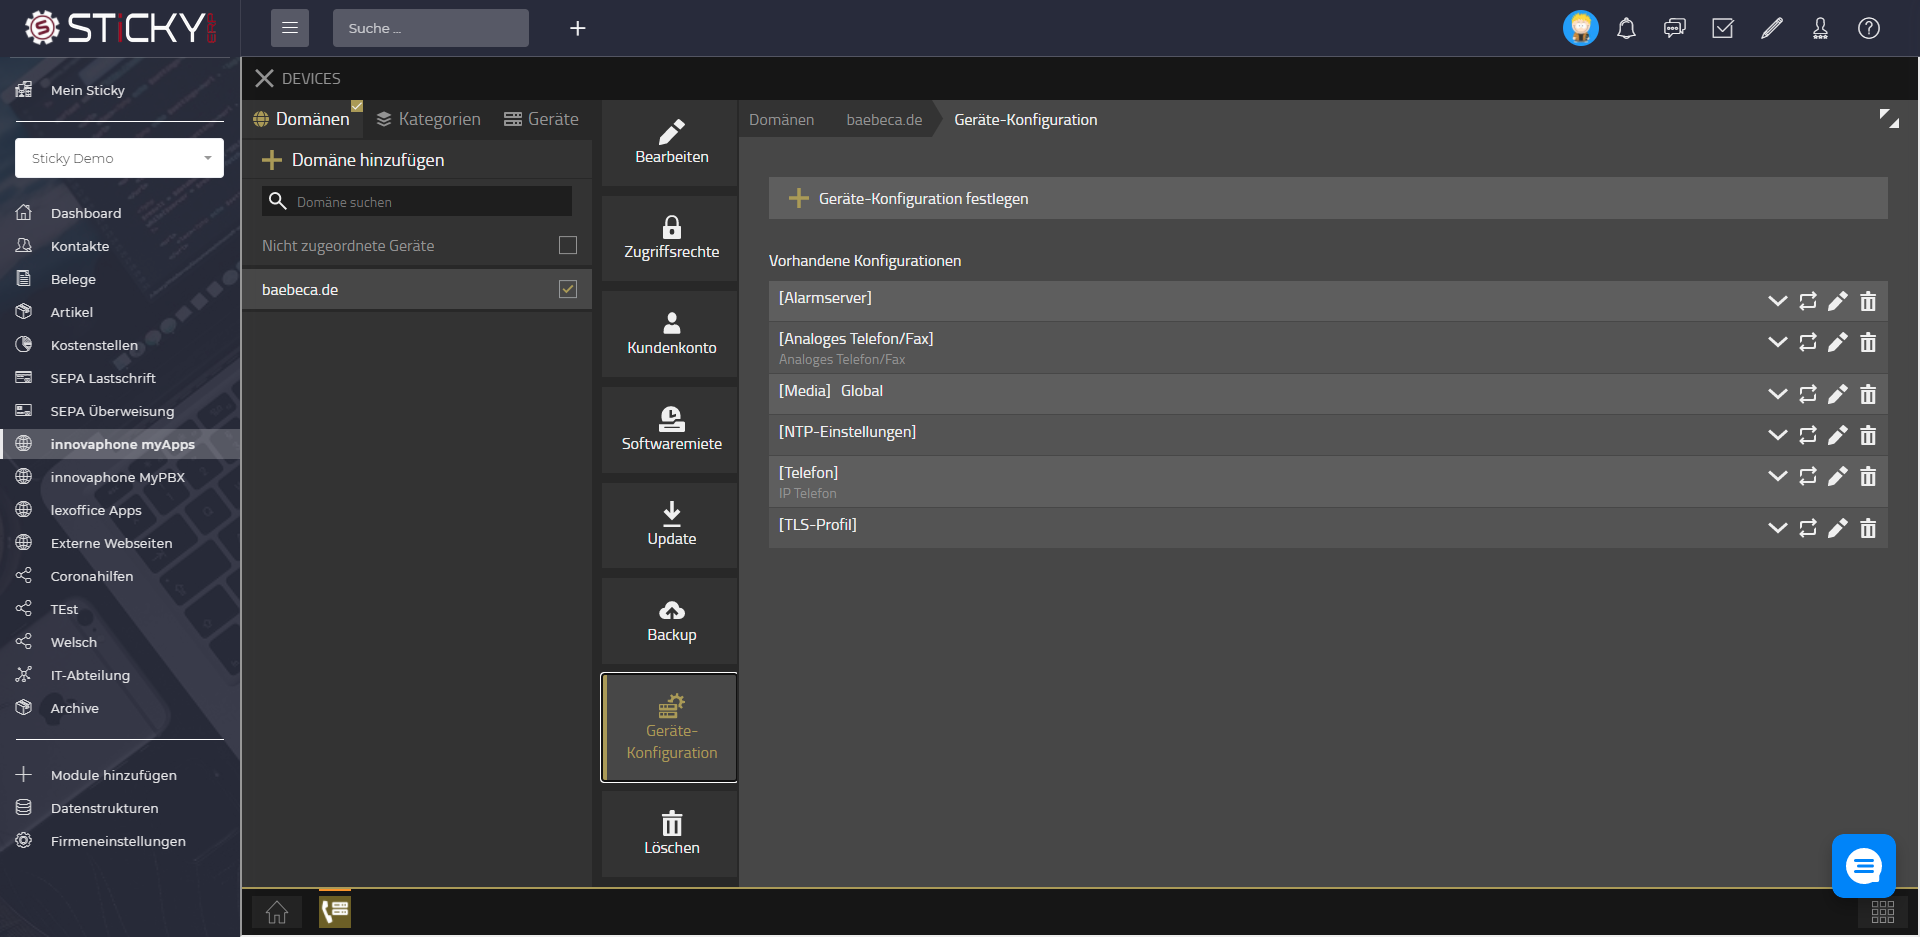Click the baebeca.de breadcrumb
The height and width of the screenshot is (937, 1920).
pos(884,120)
